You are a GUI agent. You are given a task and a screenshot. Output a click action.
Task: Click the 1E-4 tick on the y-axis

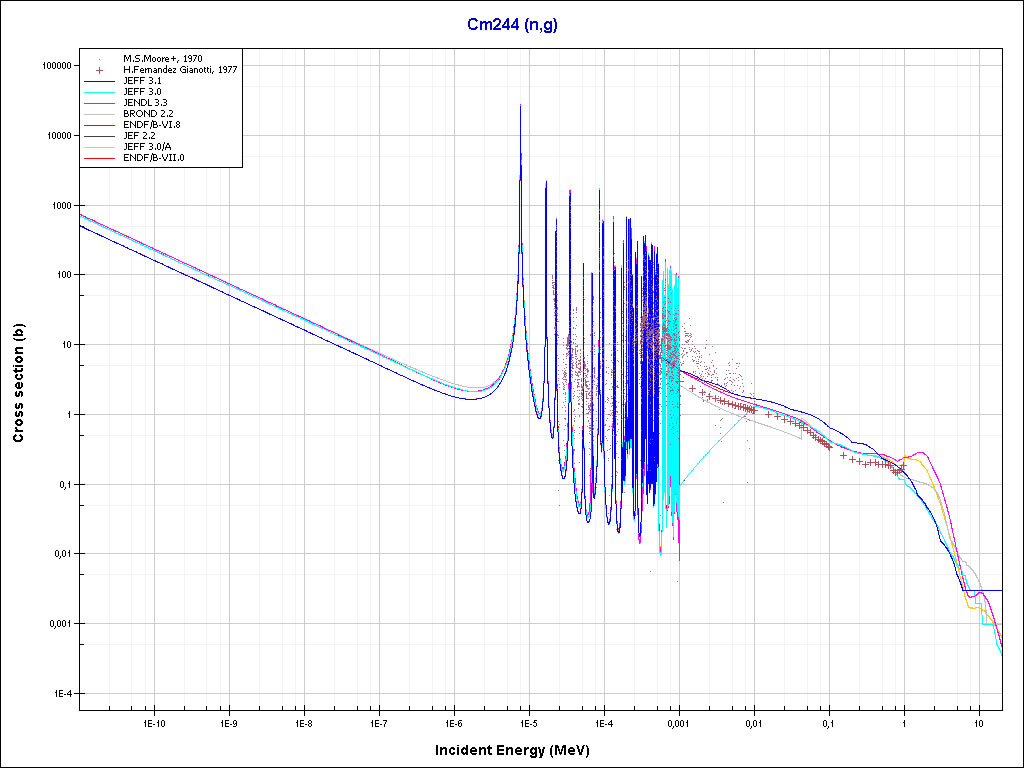point(62,694)
